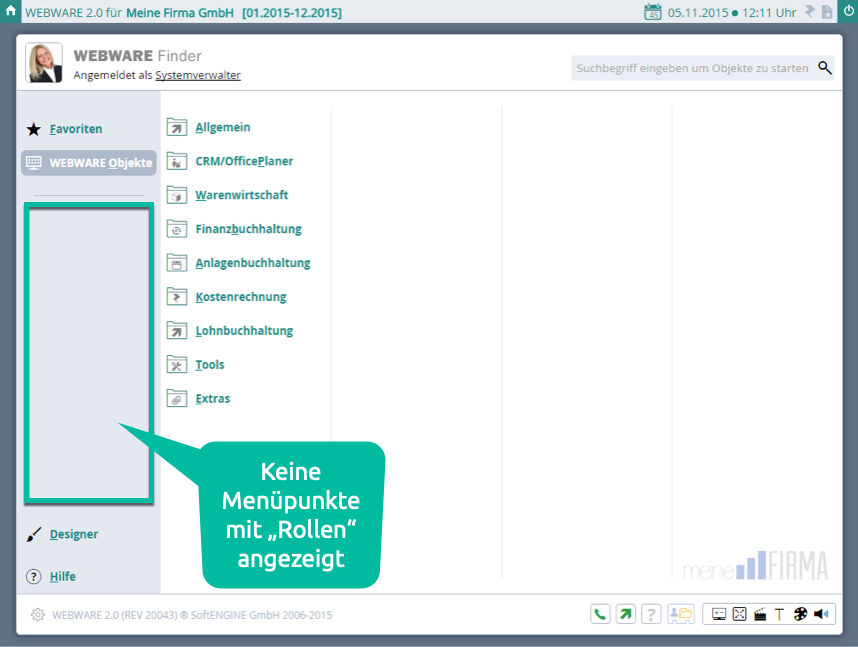Click the power button at top right

[x=846, y=12]
